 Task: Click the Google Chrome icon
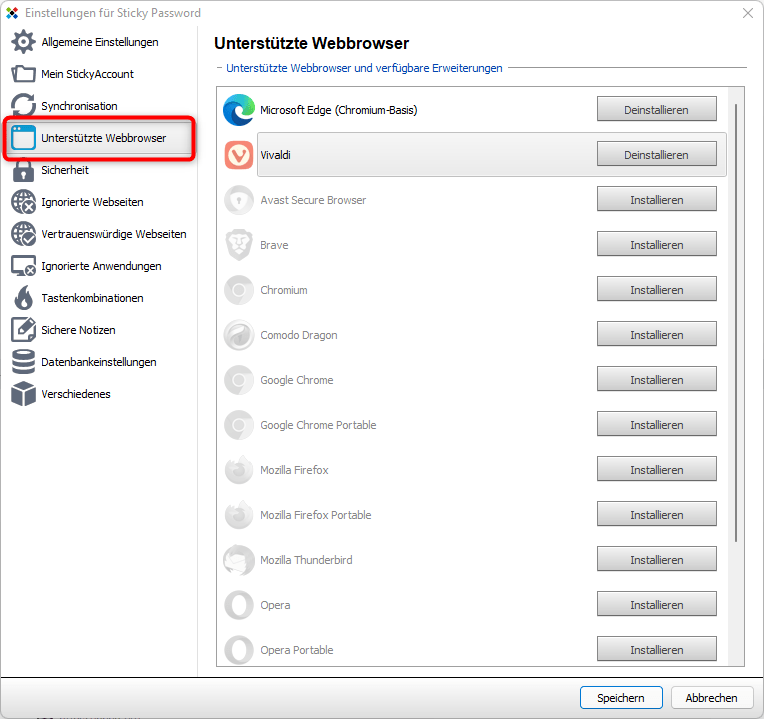click(x=239, y=380)
